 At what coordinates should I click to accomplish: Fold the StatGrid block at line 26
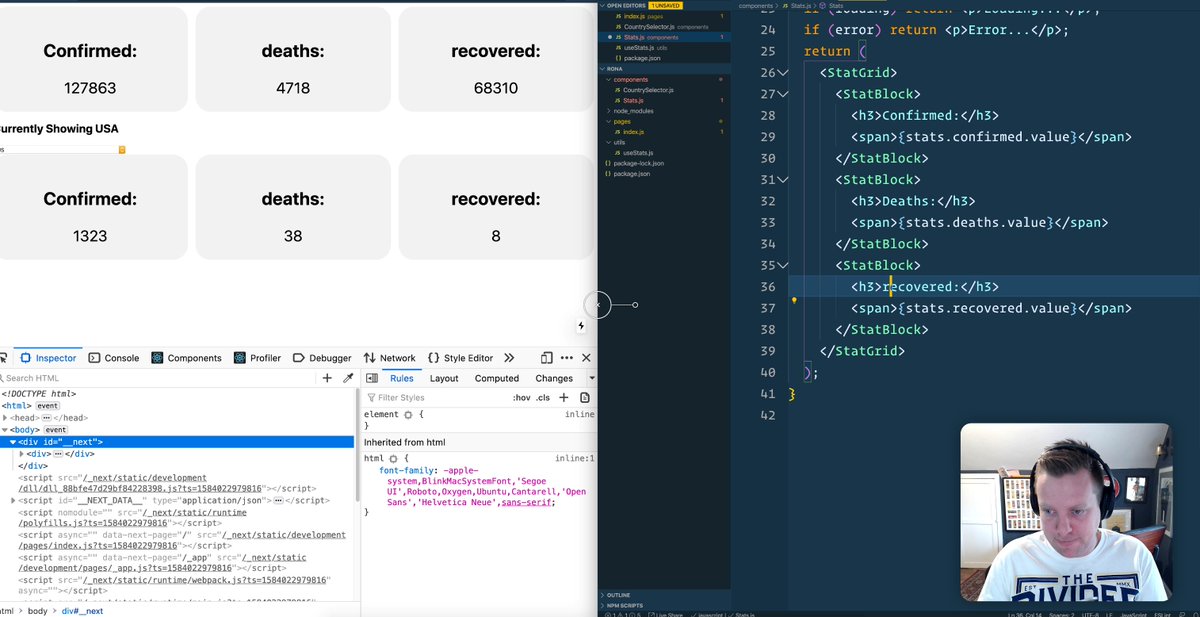click(x=783, y=73)
